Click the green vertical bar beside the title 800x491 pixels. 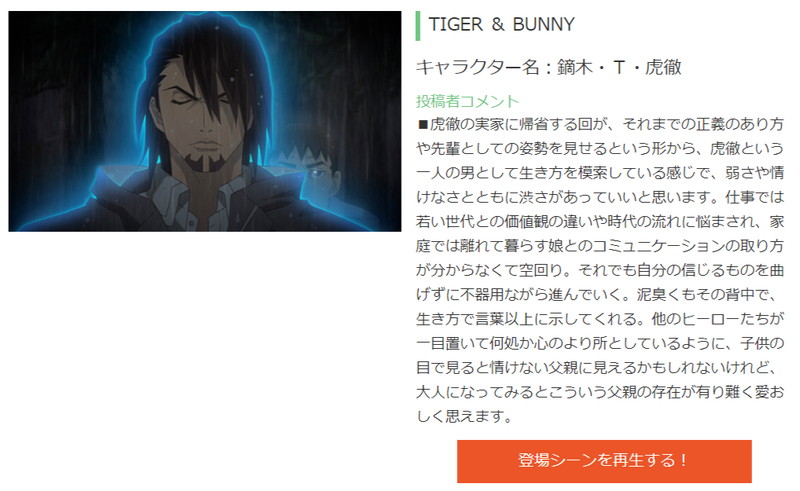[418, 26]
